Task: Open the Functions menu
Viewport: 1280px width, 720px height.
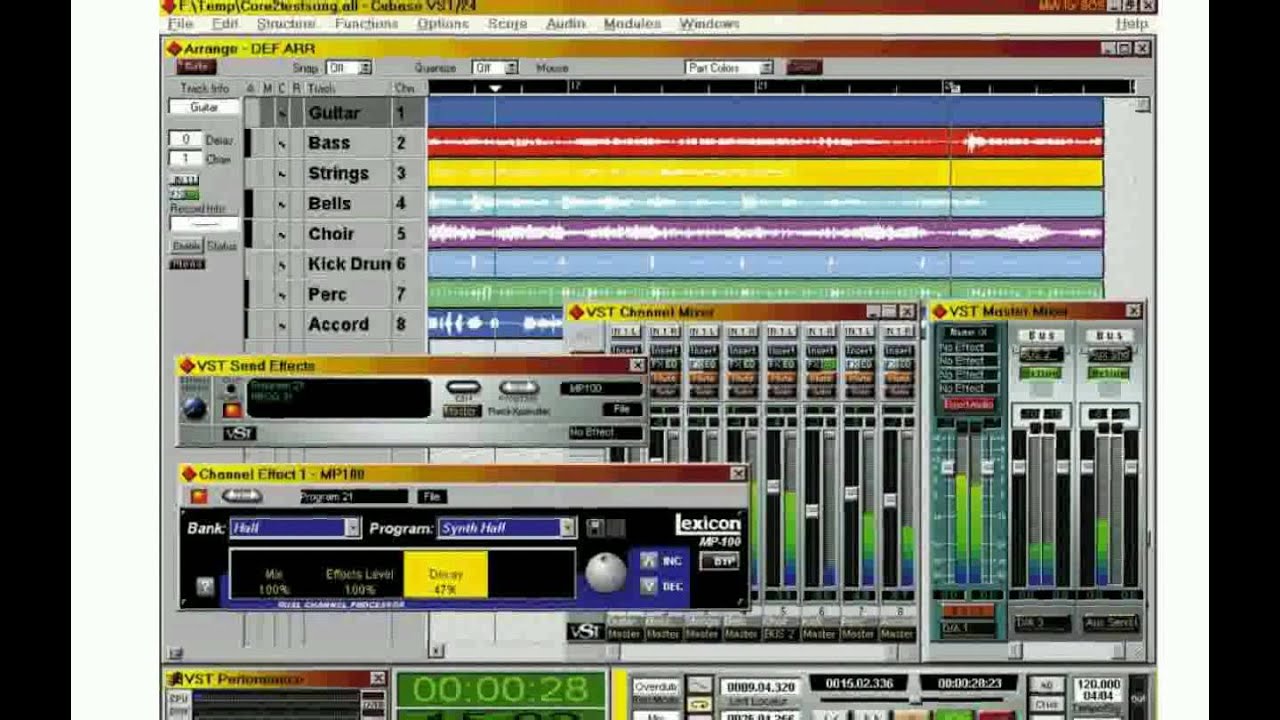Action: click(366, 23)
